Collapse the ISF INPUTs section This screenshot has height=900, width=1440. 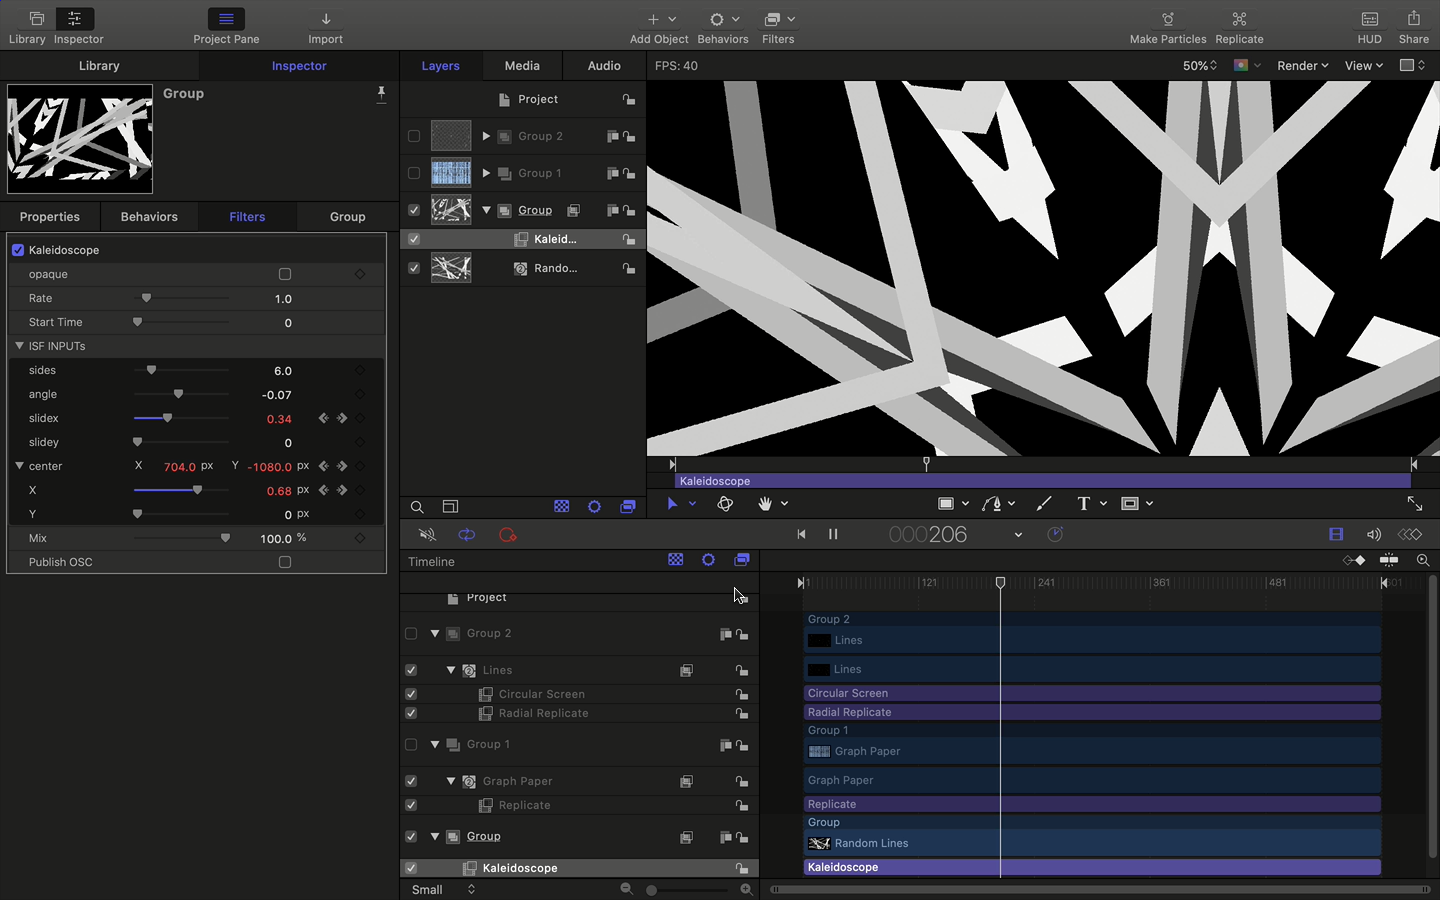point(17,345)
